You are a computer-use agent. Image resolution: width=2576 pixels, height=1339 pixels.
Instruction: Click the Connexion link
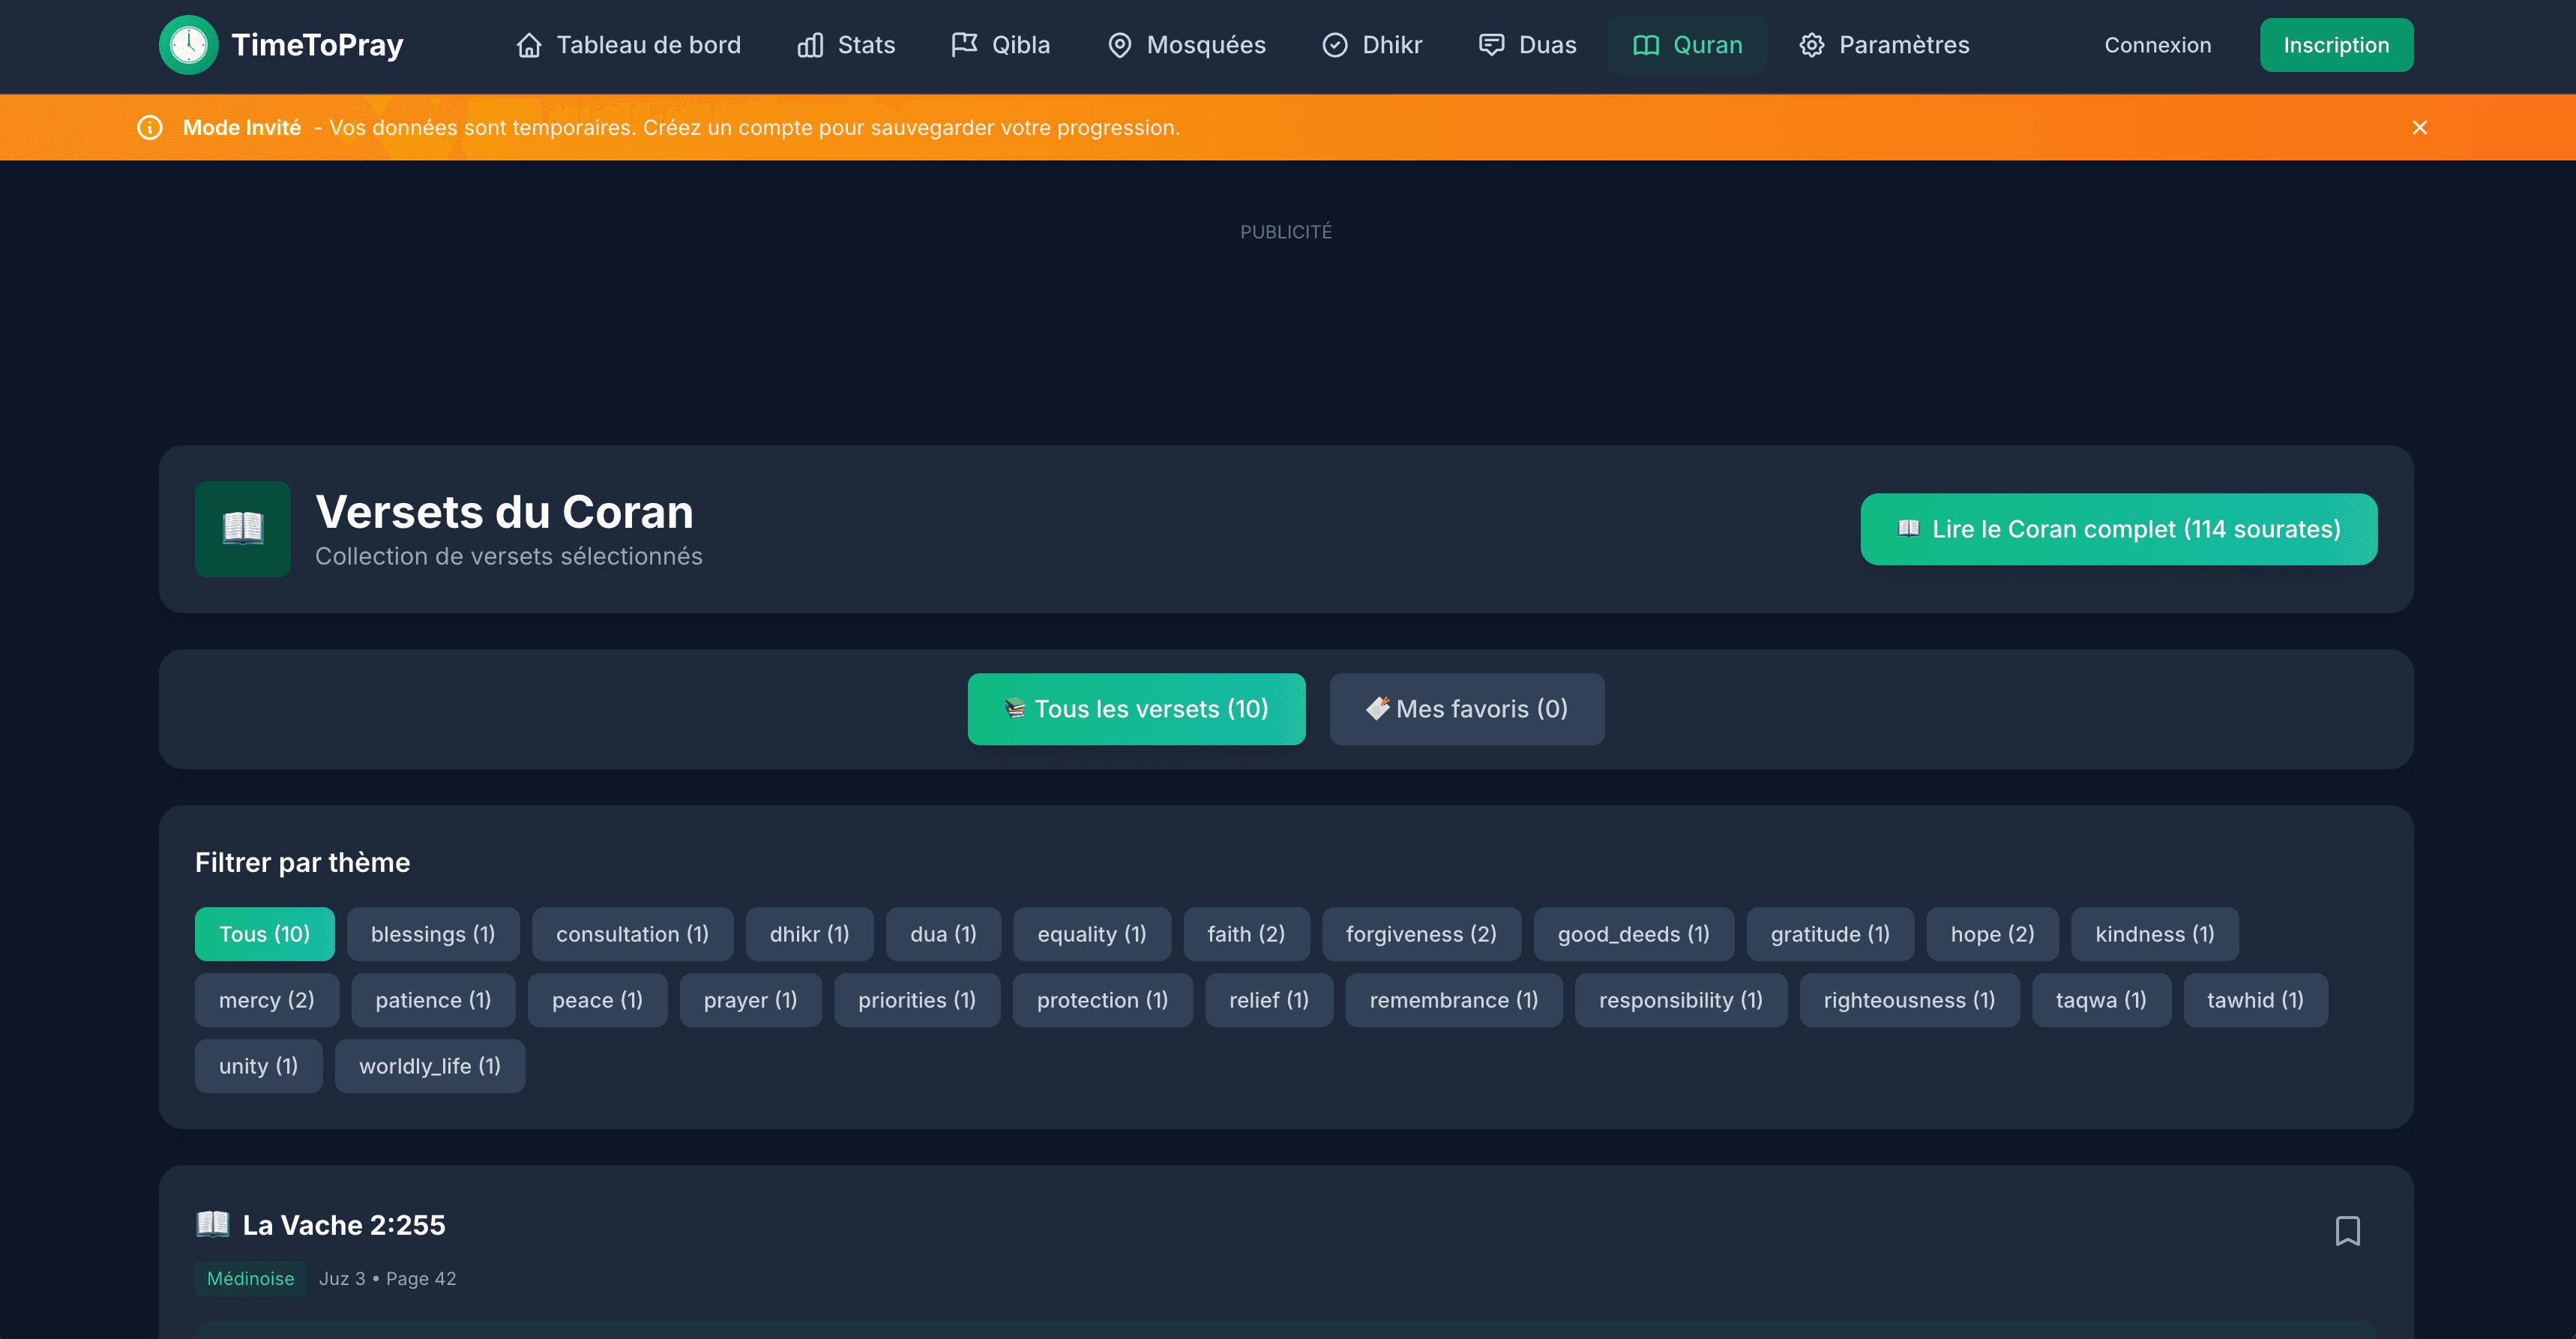click(2157, 45)
